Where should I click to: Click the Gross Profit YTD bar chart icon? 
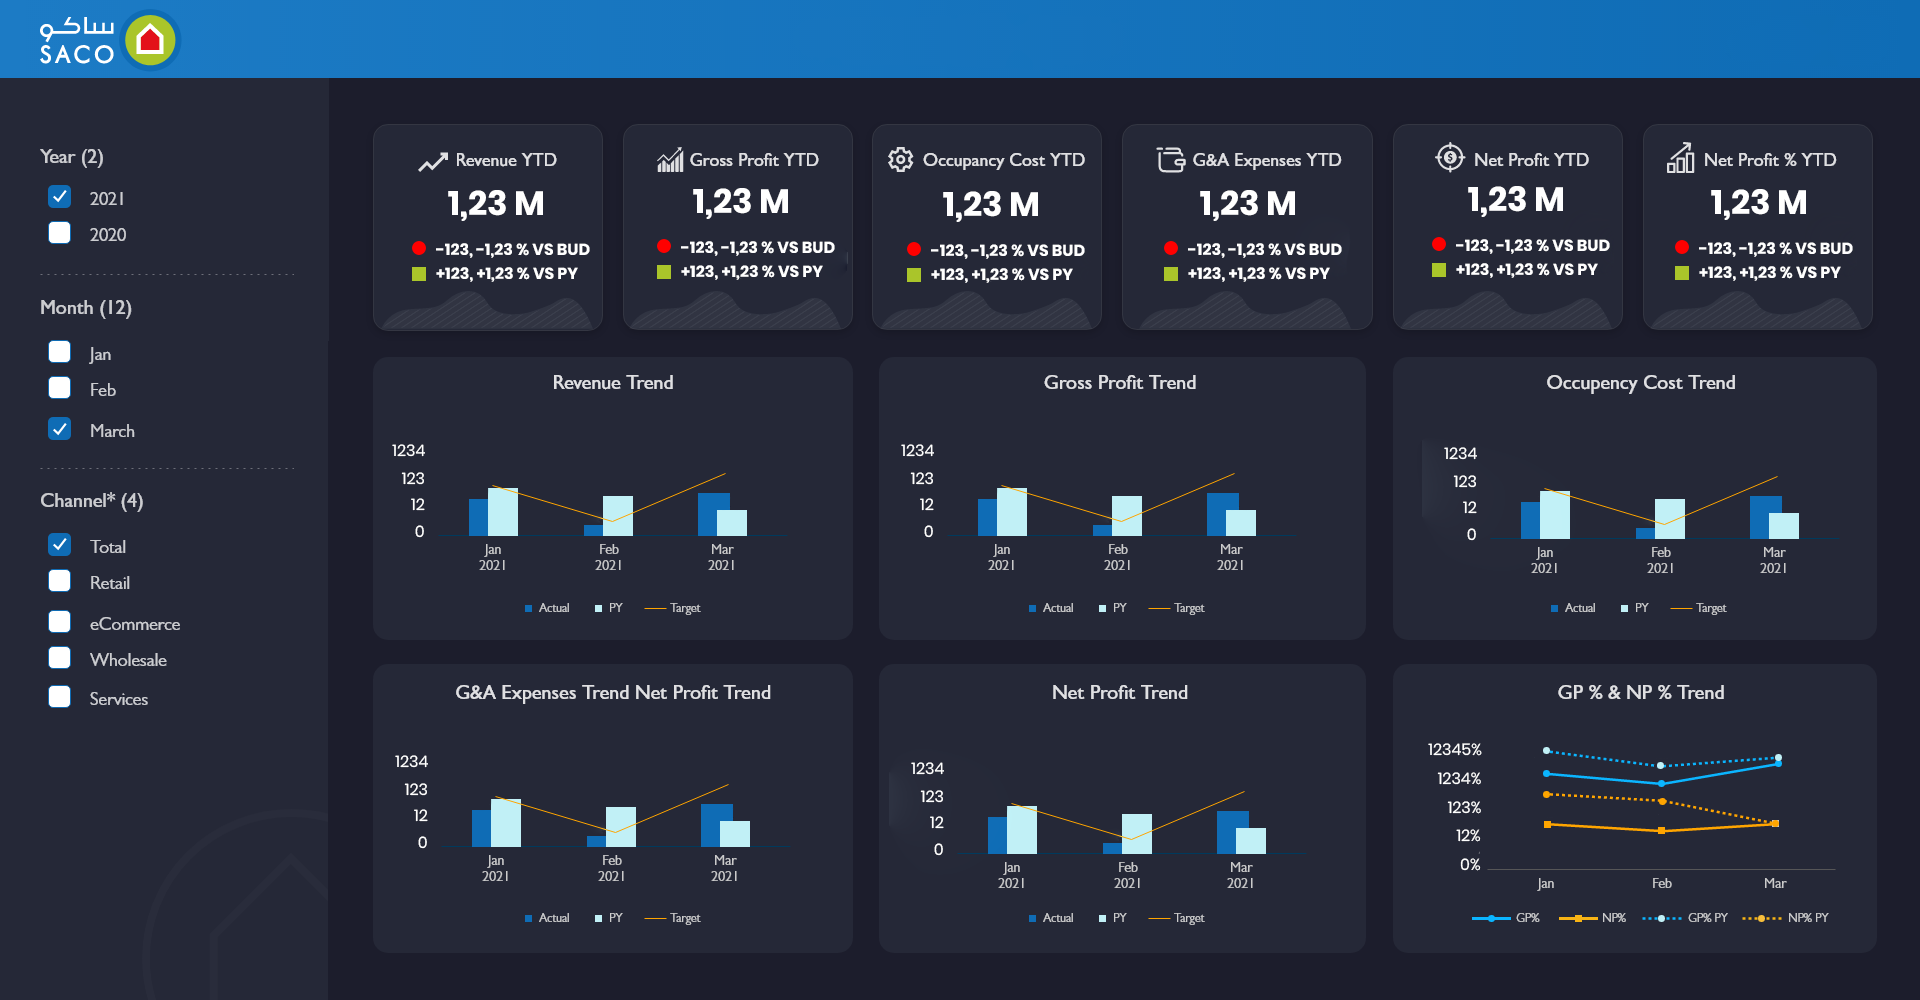pos(669,159)
